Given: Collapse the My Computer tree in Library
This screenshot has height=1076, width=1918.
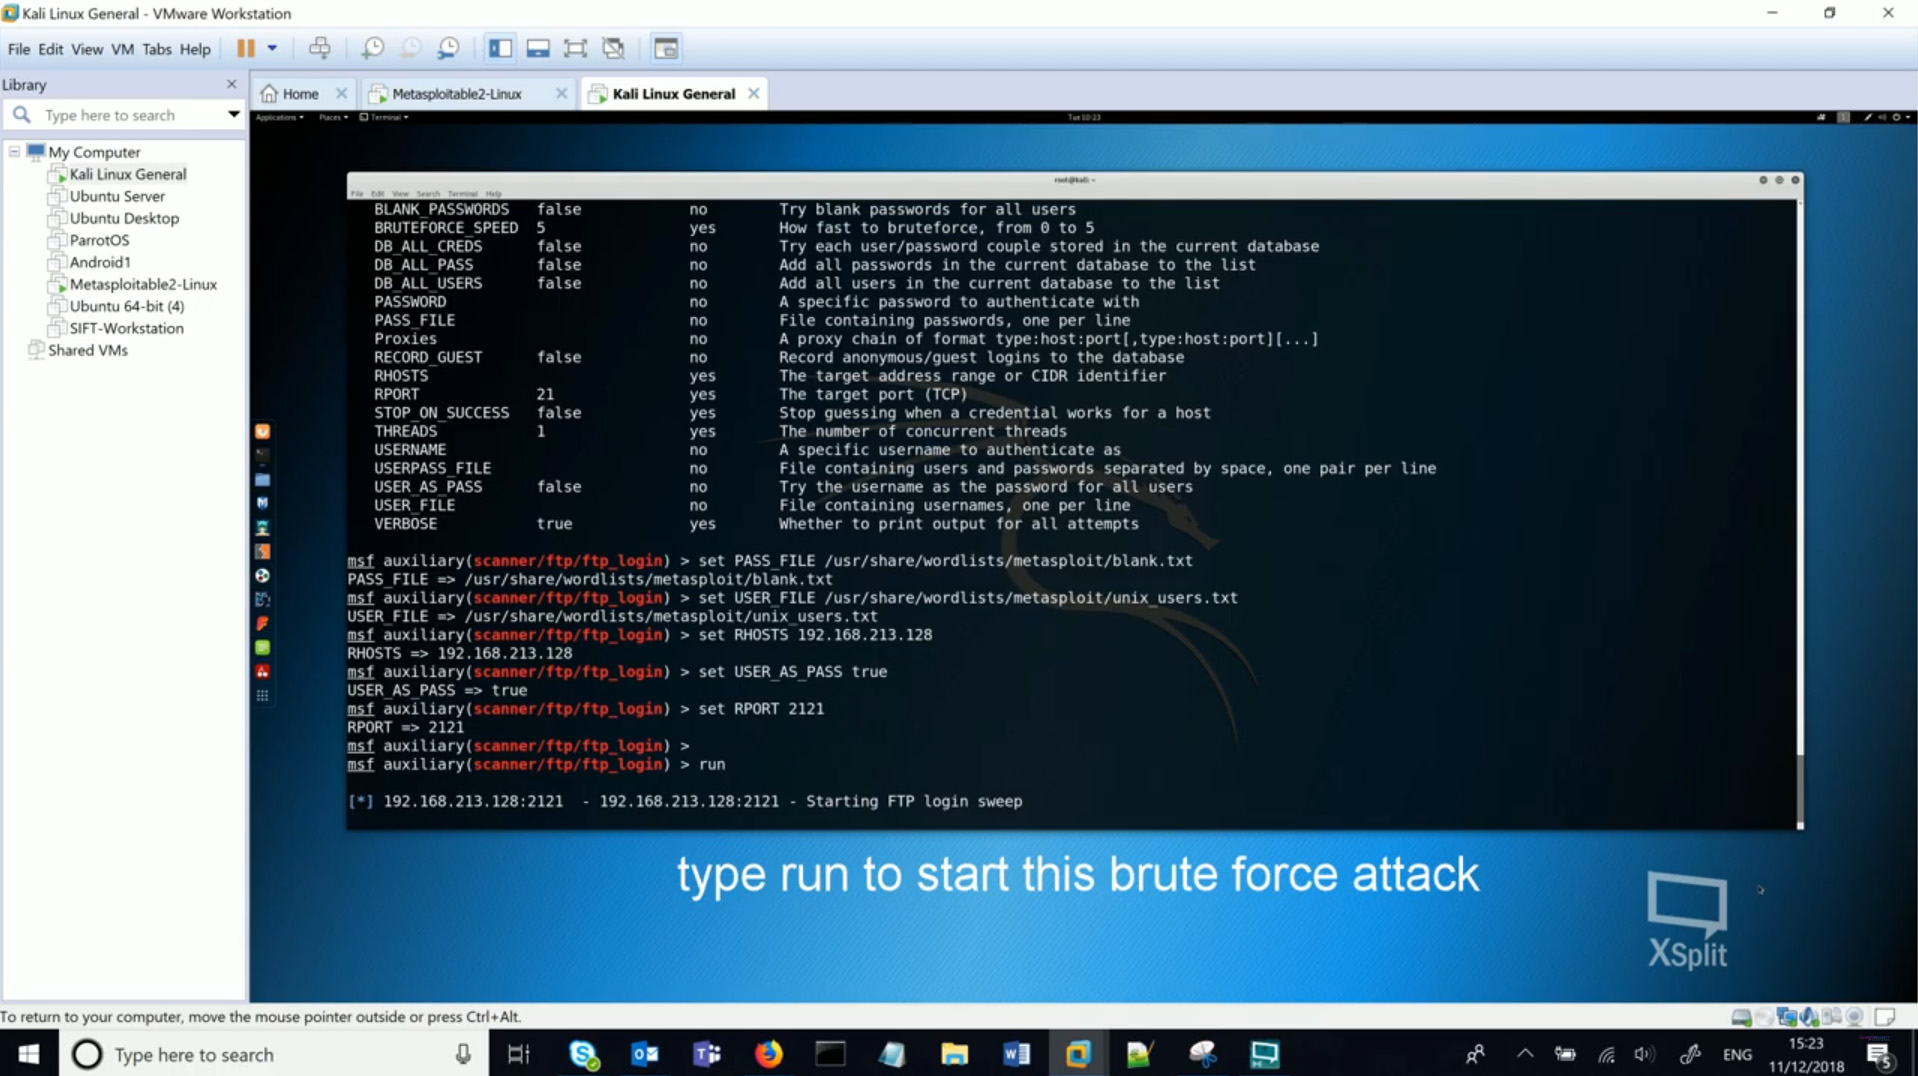Looking at the screenshot, I should tap(14, 151).
